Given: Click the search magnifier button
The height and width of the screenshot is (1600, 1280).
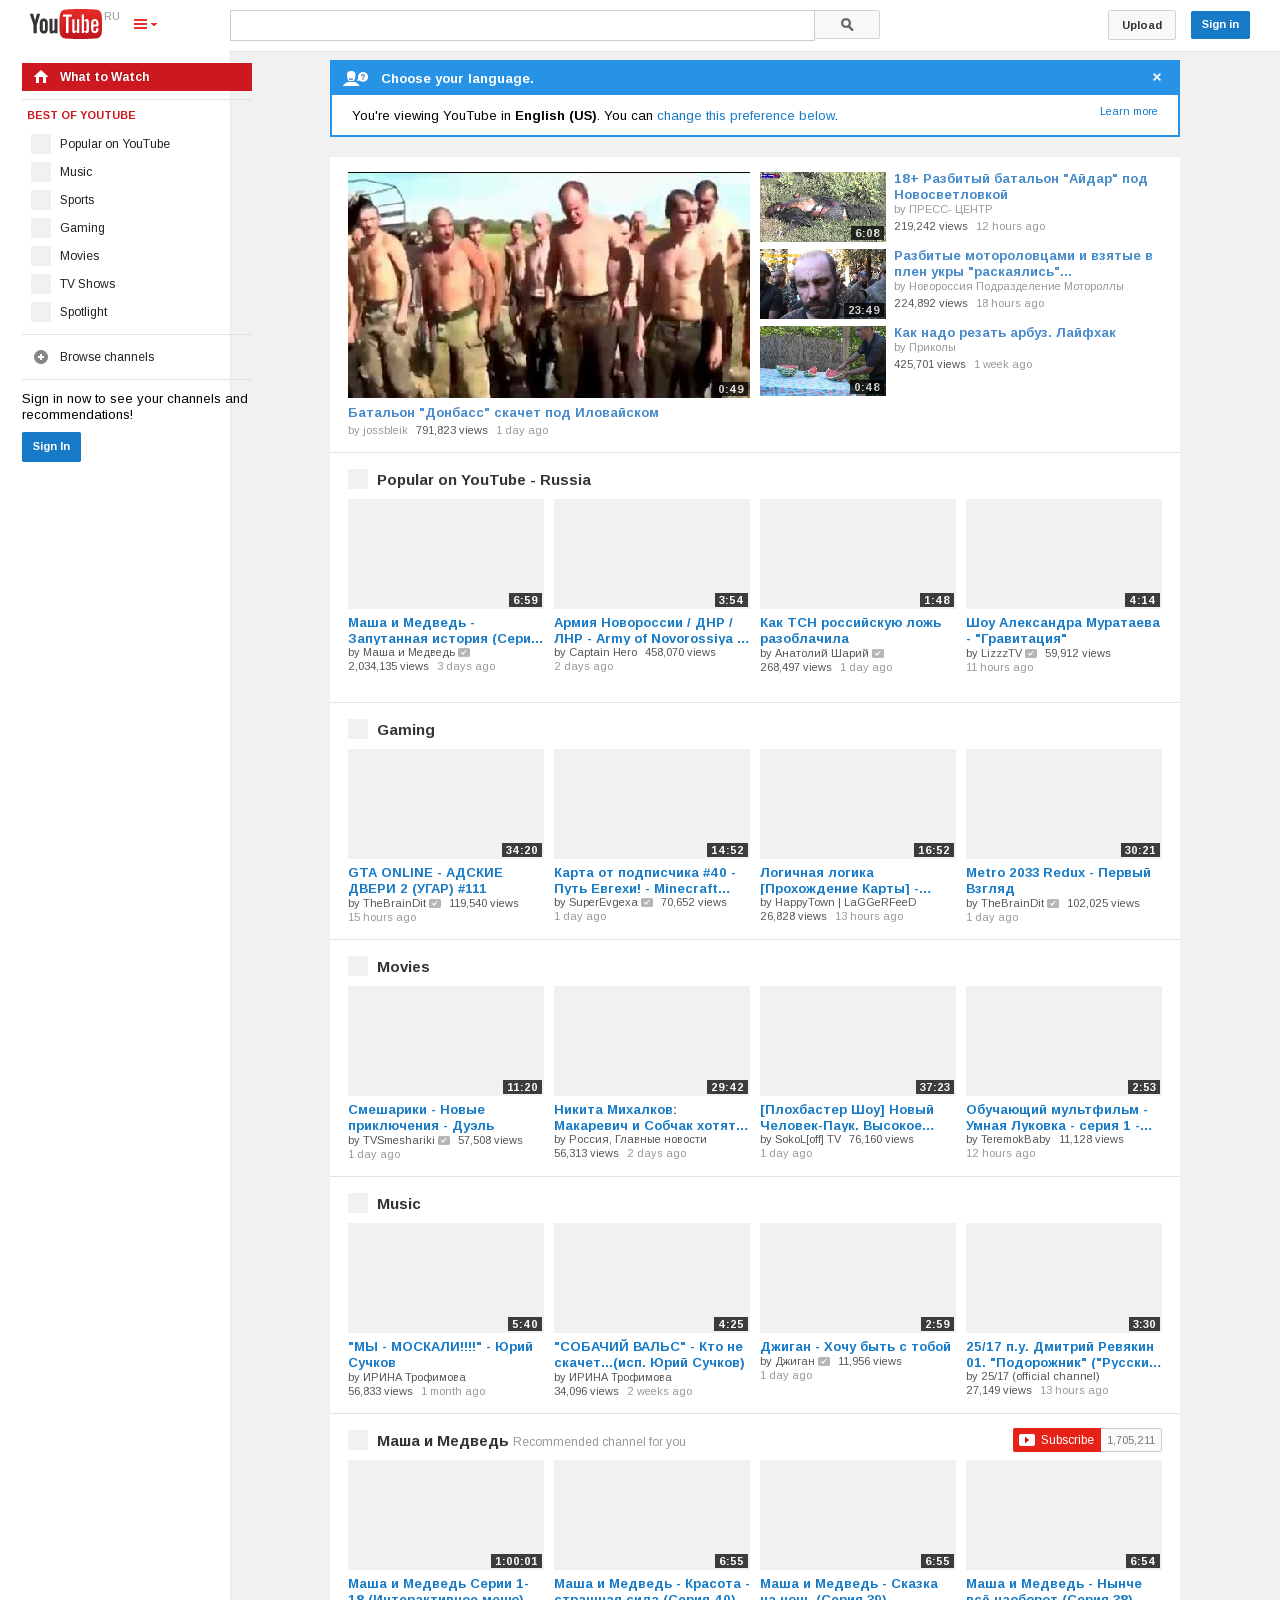Looking at the screenshot, I should (847, 25).
